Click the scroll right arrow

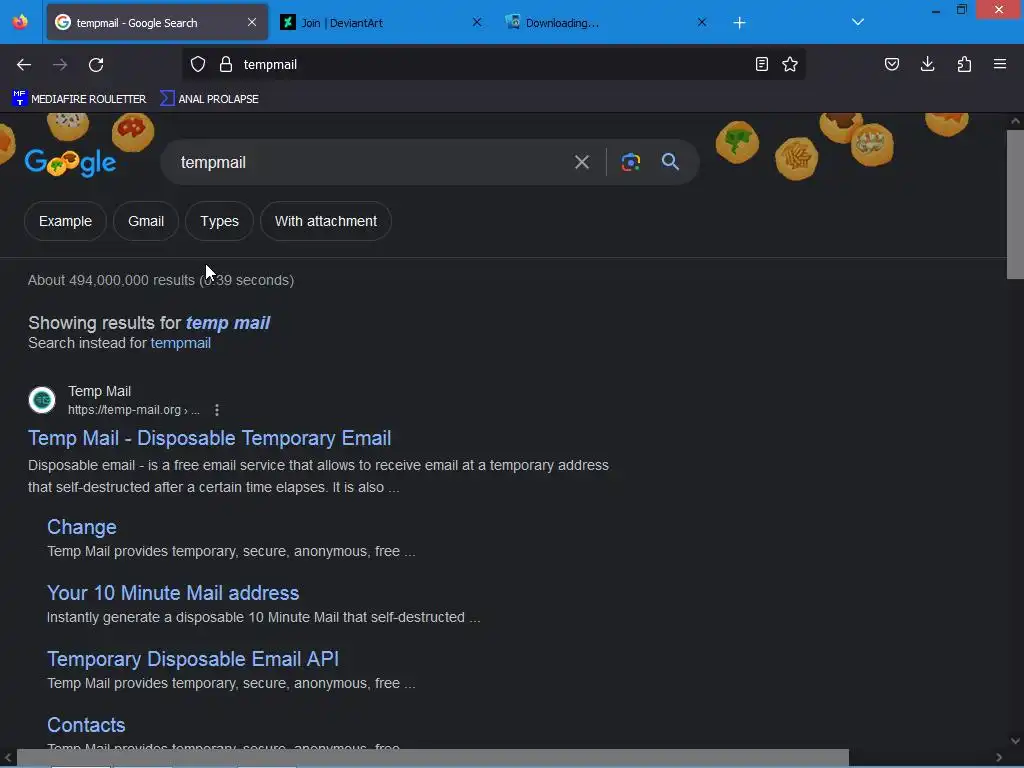(x=999, y=758)
